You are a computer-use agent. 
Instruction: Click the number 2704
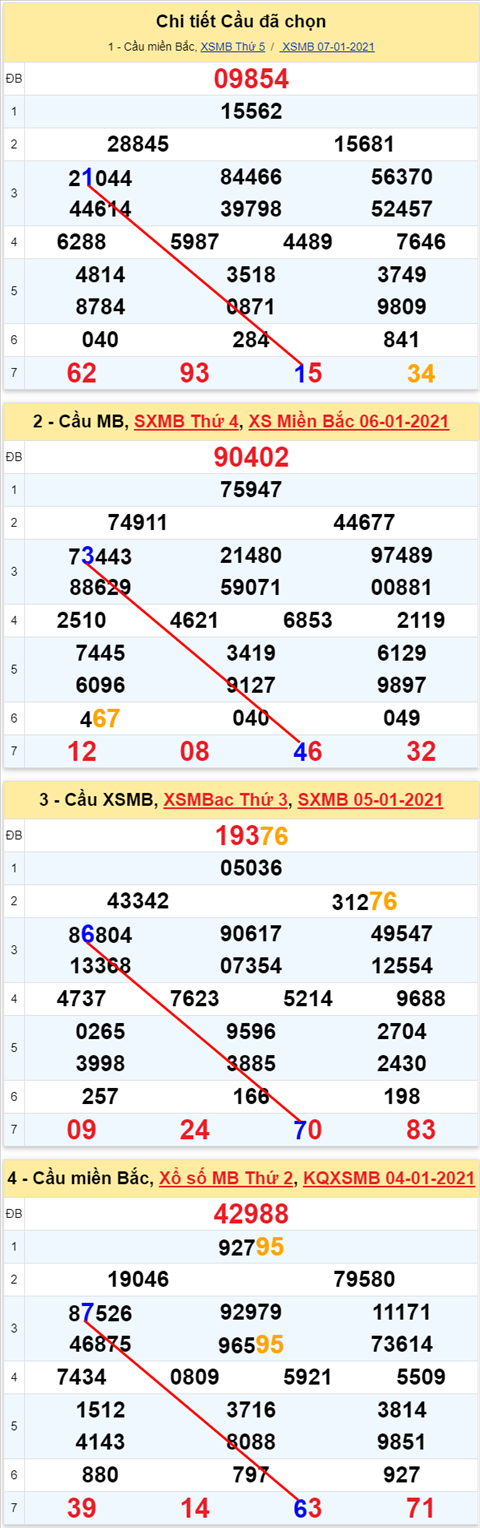[x=401, y=1031]
